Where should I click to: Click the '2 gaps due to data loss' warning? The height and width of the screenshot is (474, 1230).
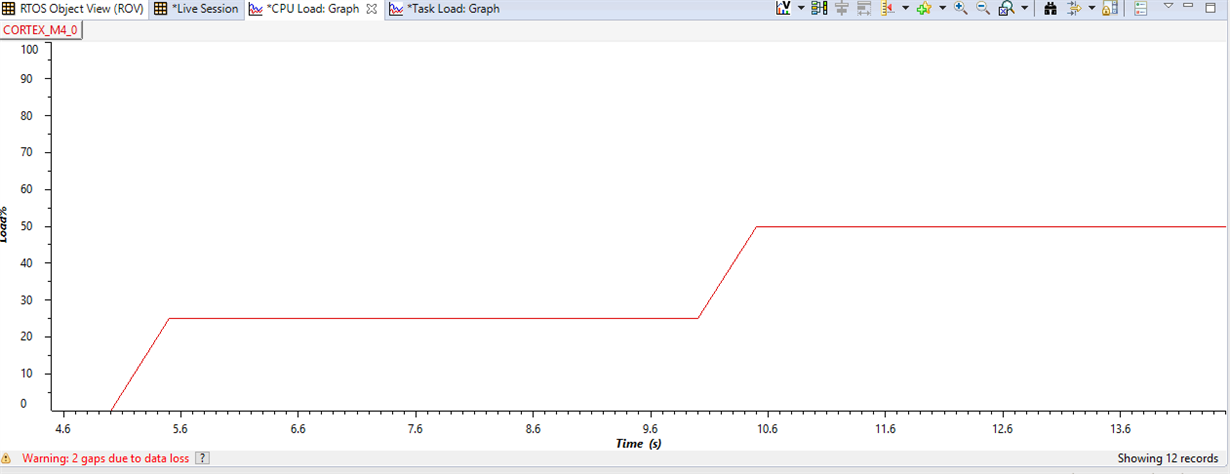[106, 458]
